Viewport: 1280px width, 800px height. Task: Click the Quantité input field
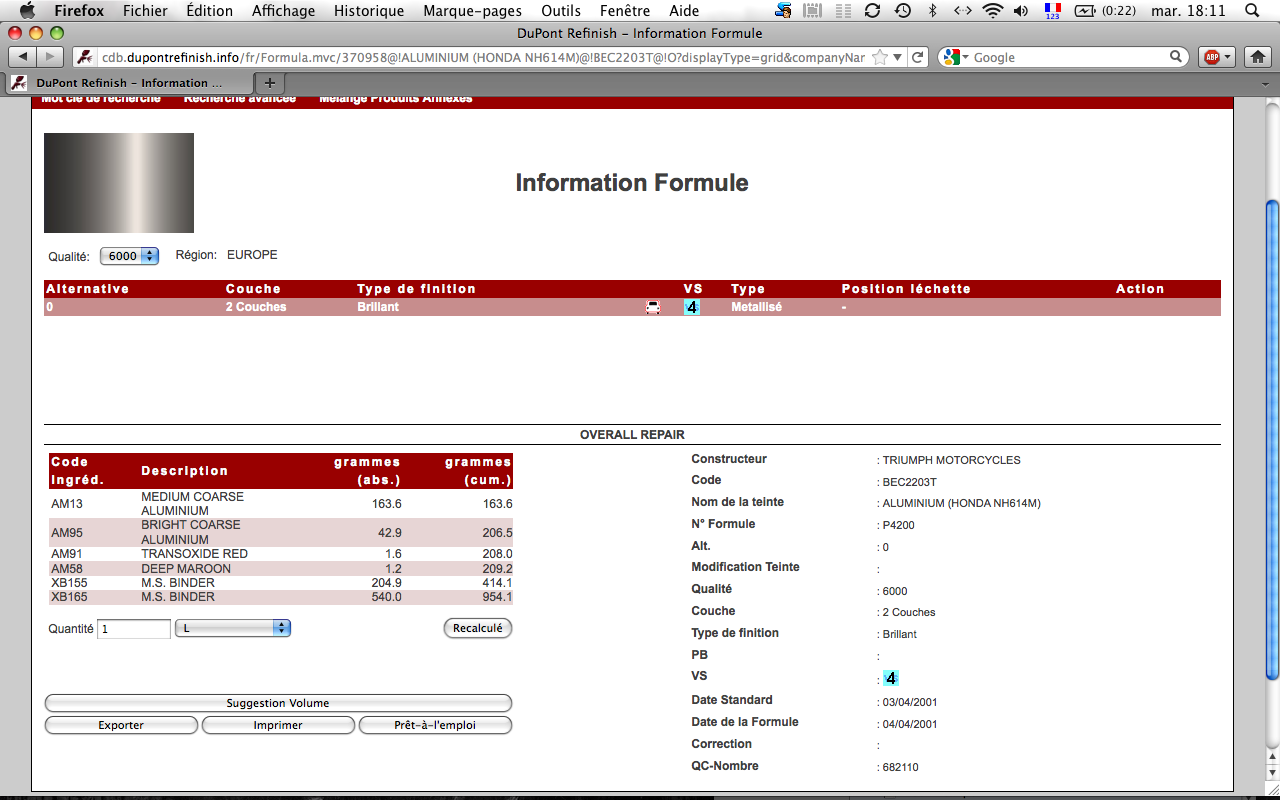tap(134, 629)
